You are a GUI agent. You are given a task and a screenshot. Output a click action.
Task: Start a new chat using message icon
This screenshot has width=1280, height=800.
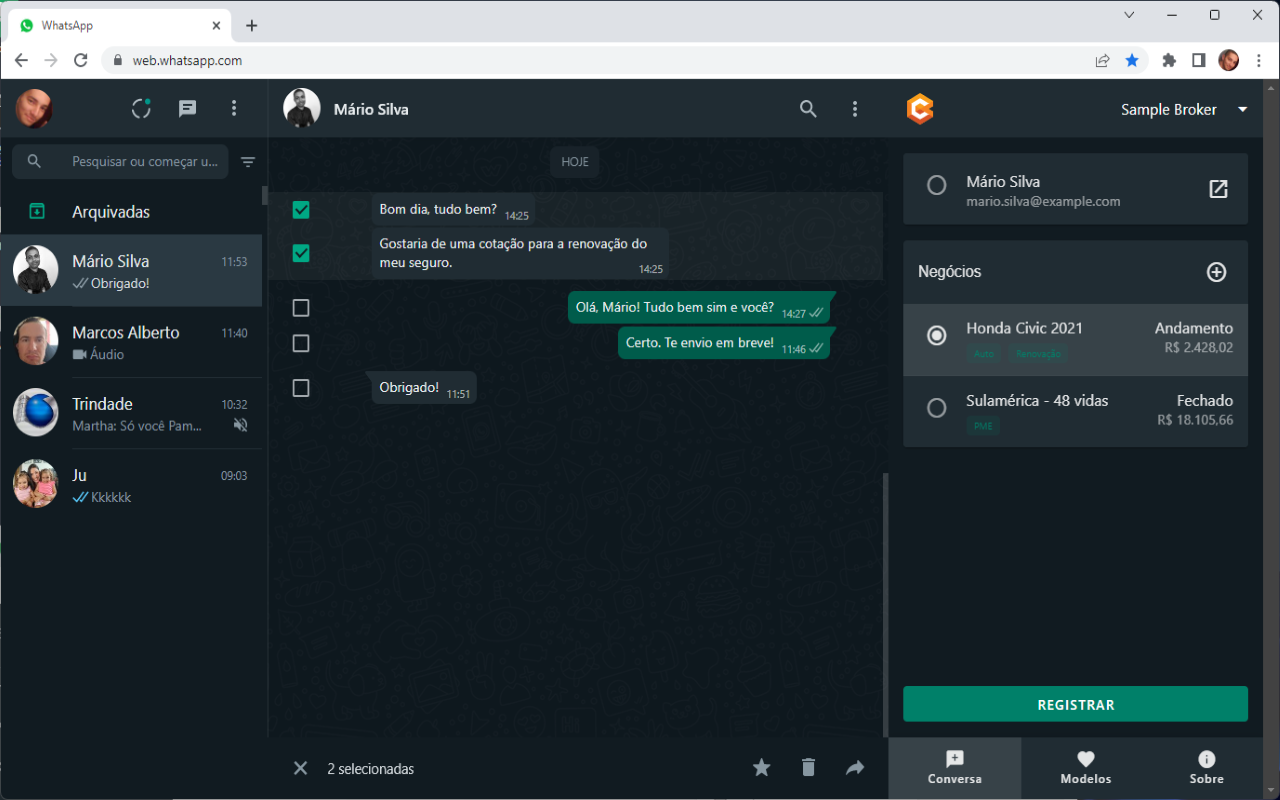[187, 109]
